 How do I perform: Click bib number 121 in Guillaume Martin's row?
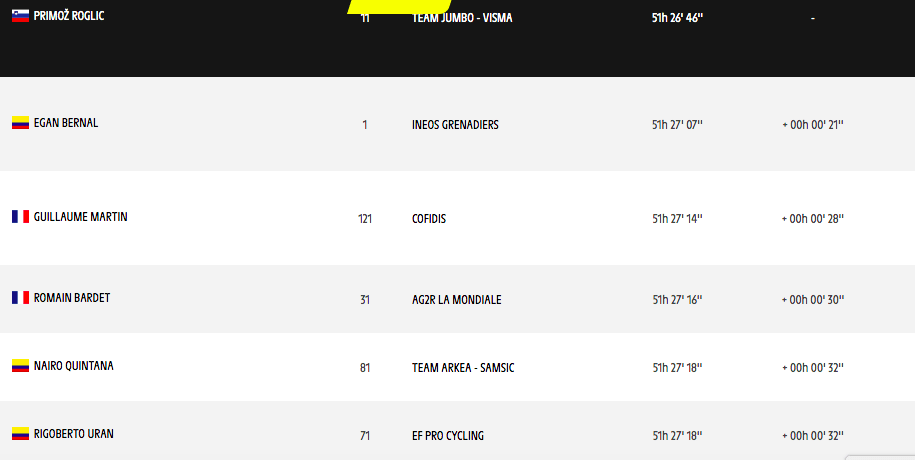(x=365, y=219)
